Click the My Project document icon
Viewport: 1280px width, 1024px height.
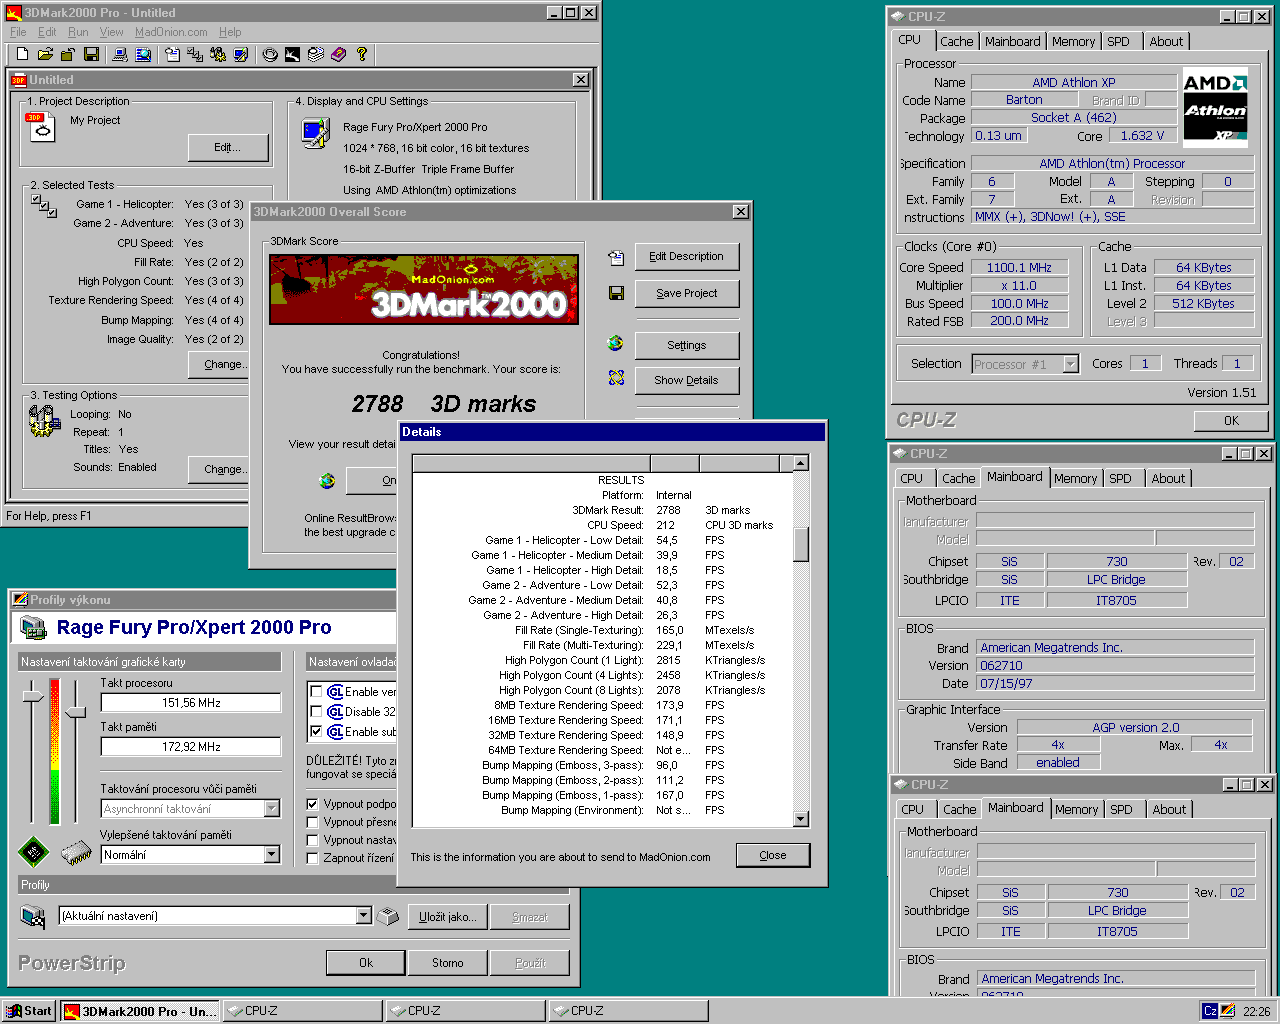(x=42, y=126)
